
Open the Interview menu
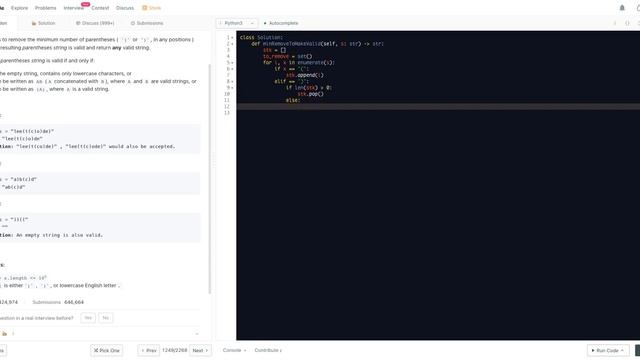click(73, 8)
